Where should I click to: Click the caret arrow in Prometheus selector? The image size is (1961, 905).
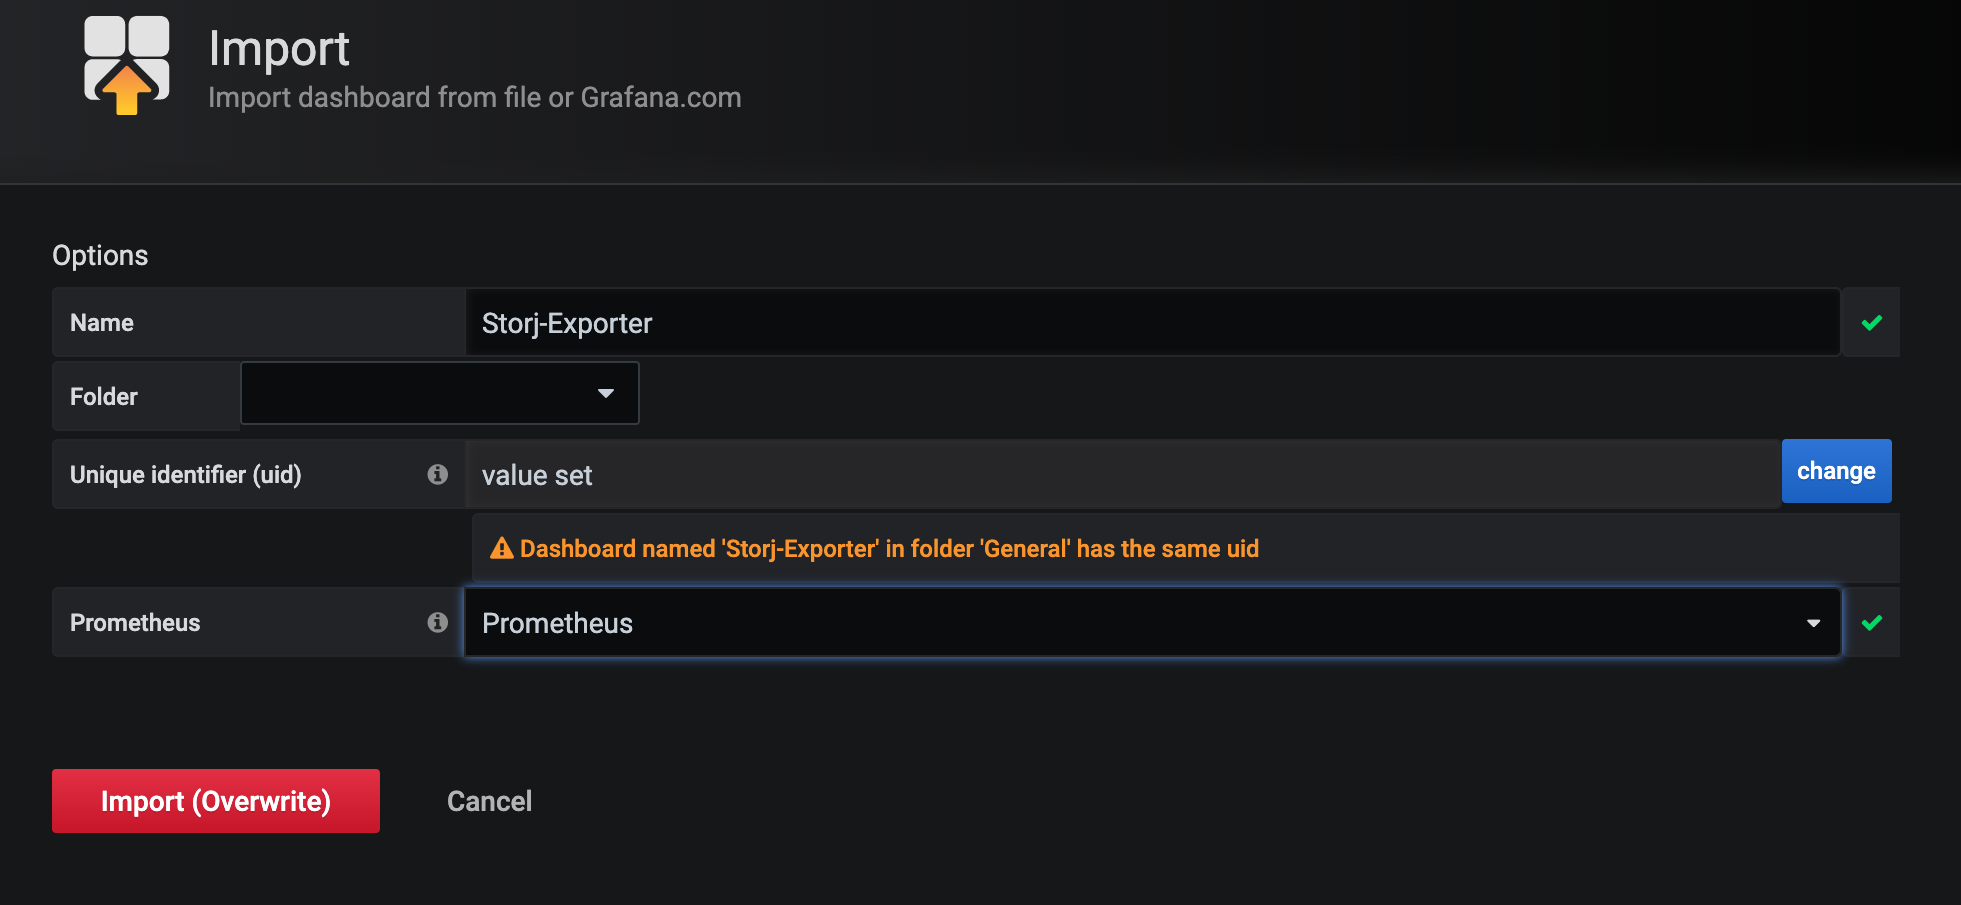click(1813, 623)
